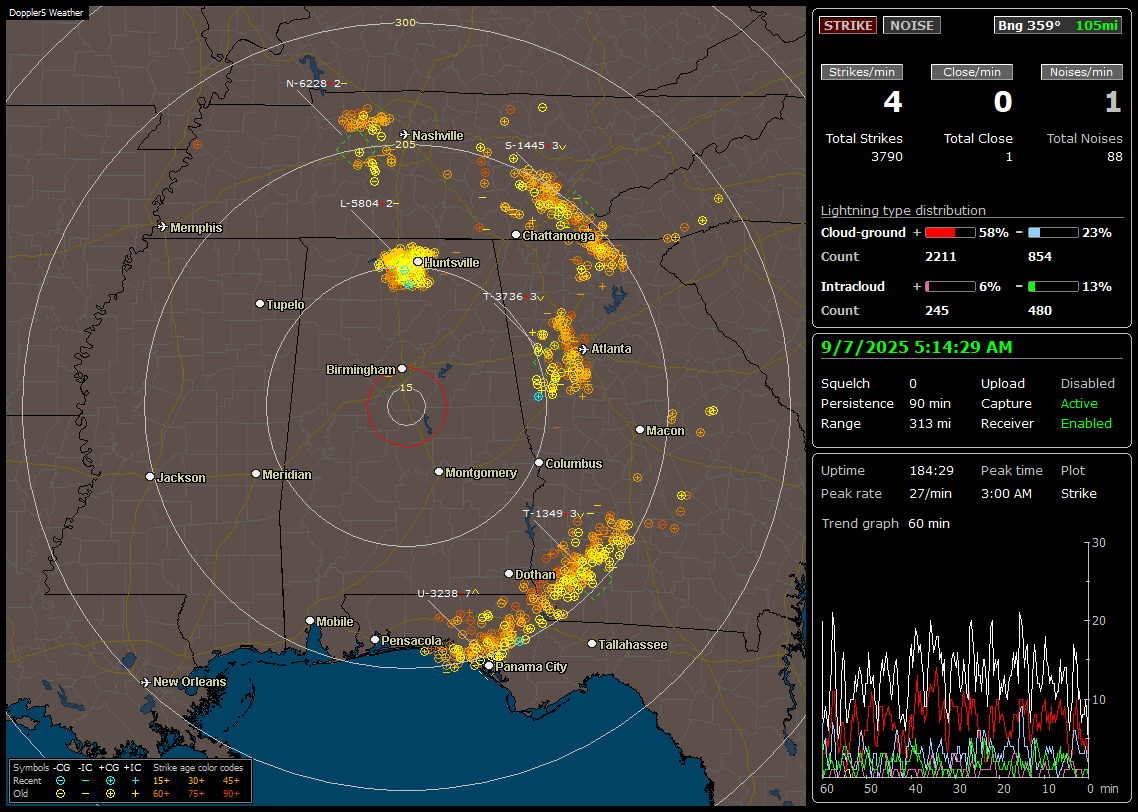Click the Noises/min label box
Screen dimensions: 1138x812
pyautogui.click(x=1081, y=72)
